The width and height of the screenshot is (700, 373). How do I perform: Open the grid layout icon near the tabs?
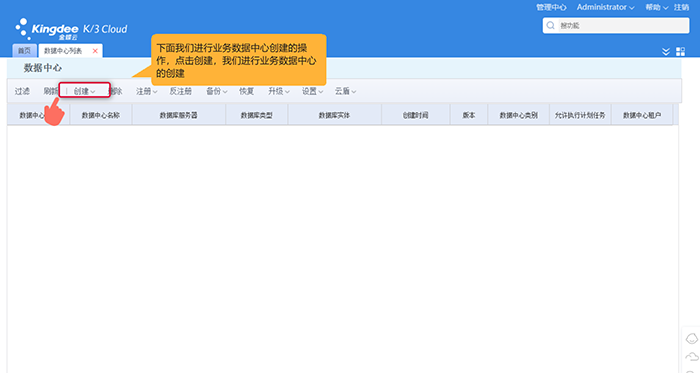click(680, 52)
